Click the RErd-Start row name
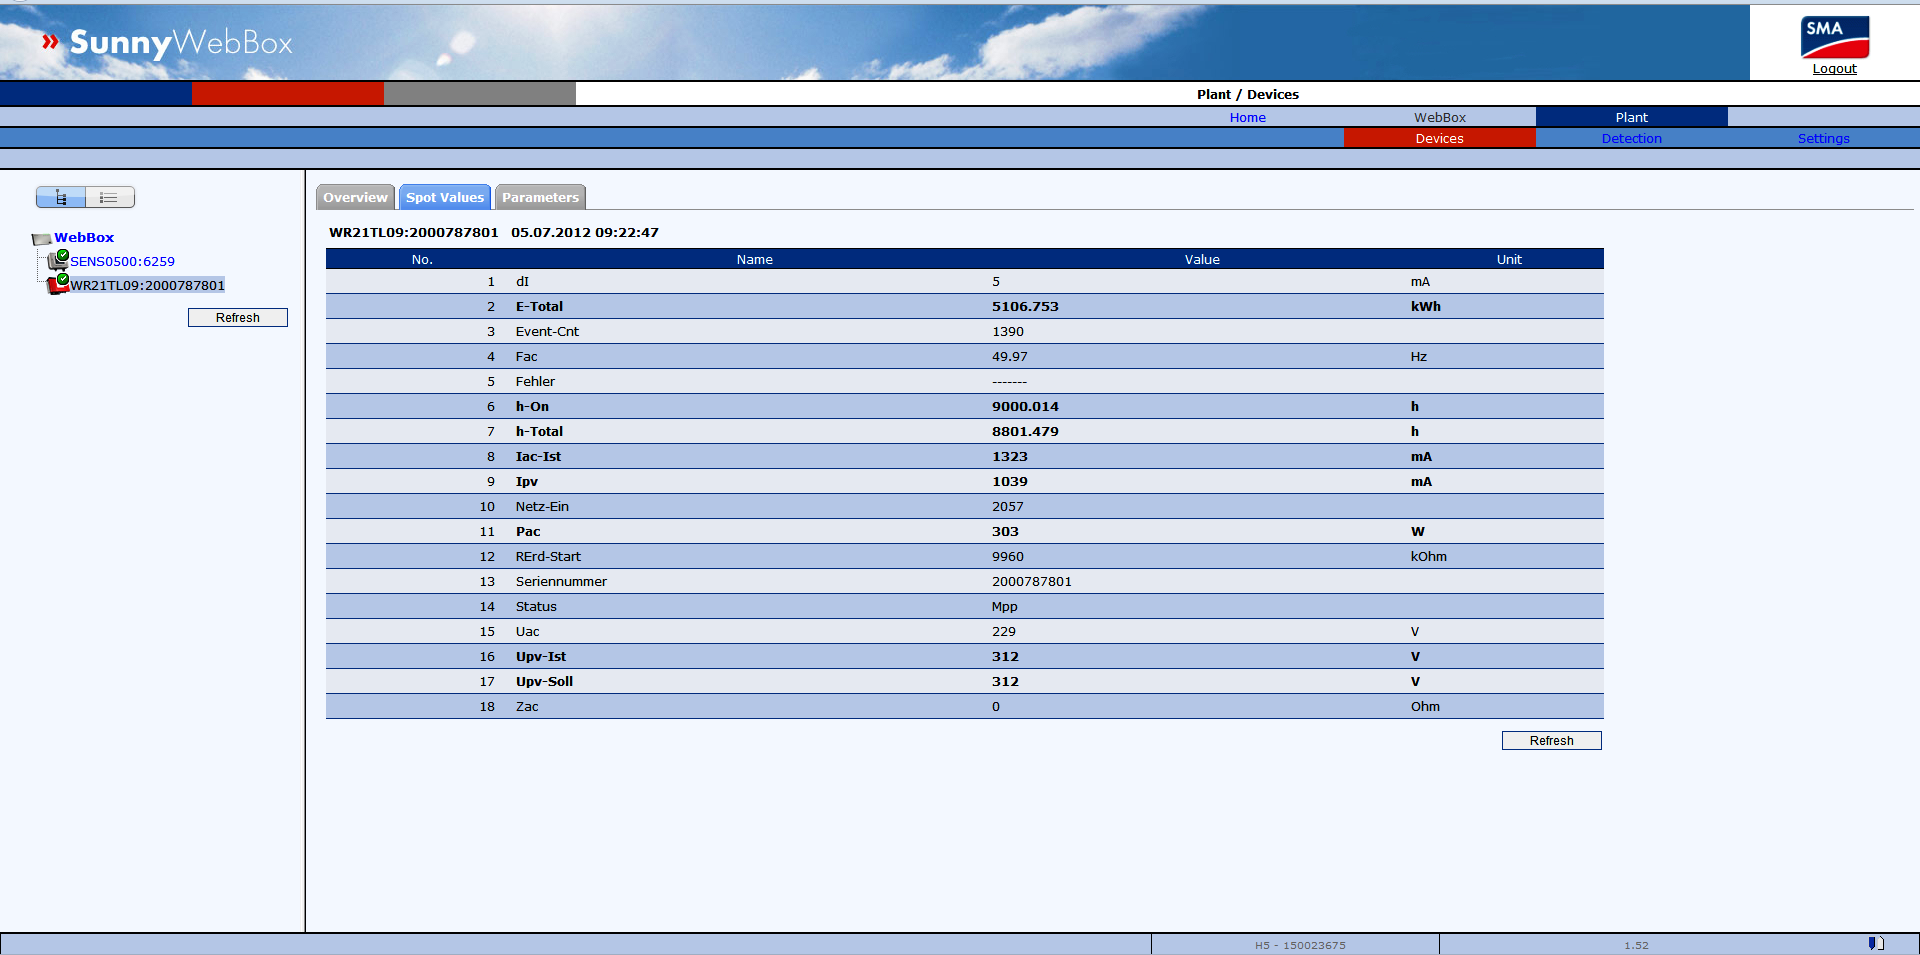 point(548,557)
